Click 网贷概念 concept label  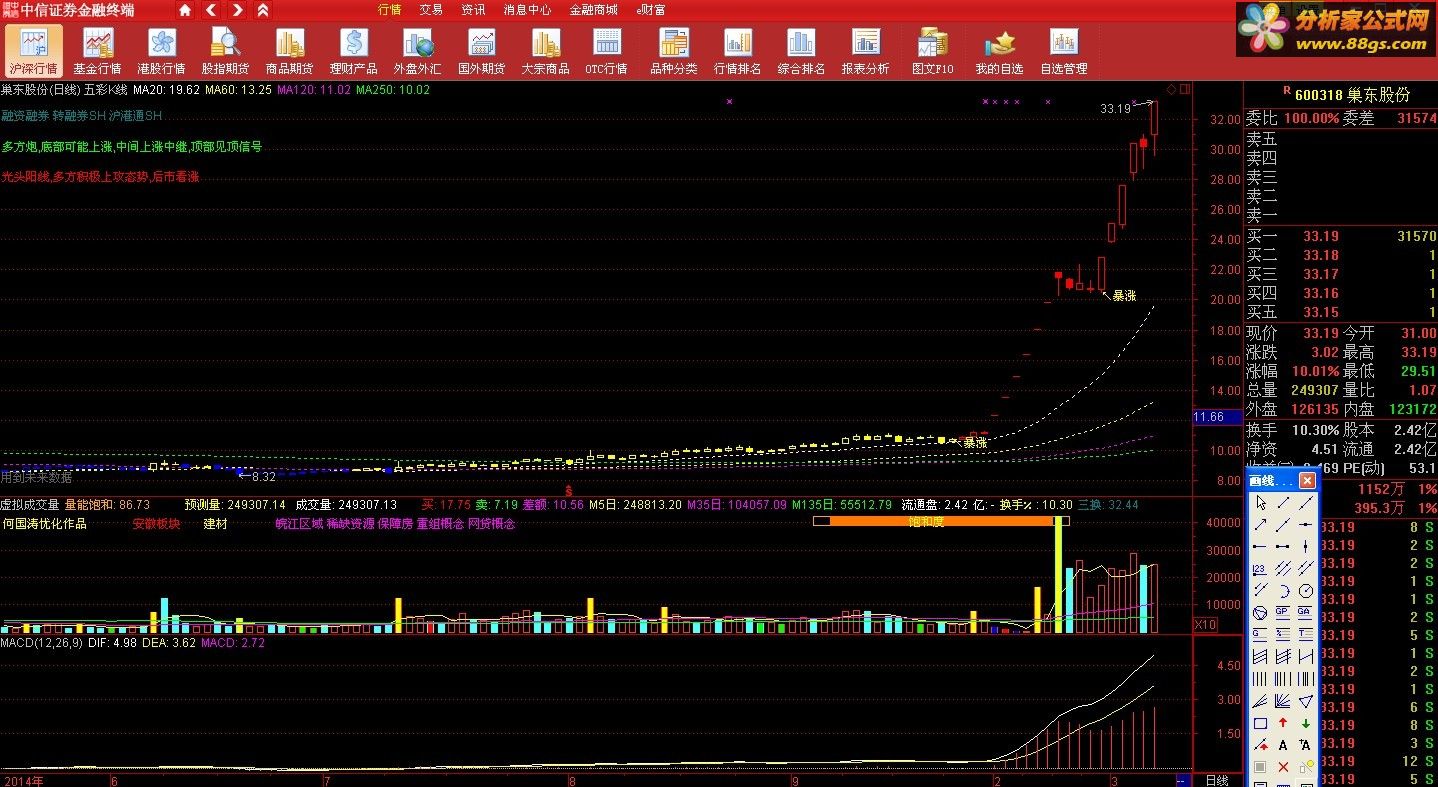490,523
